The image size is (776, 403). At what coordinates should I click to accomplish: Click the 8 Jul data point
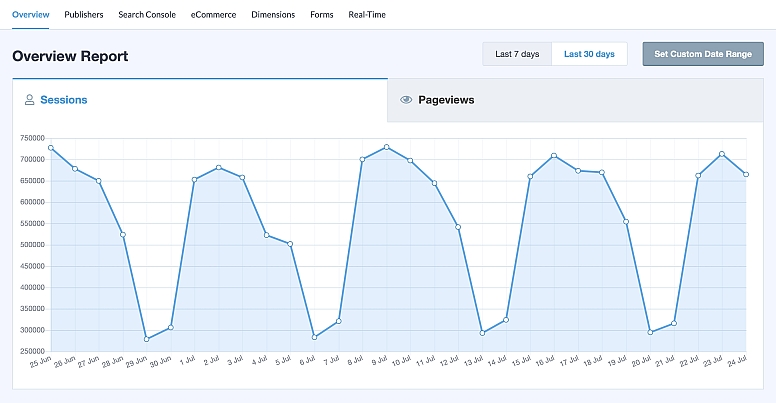click(362, 159)
